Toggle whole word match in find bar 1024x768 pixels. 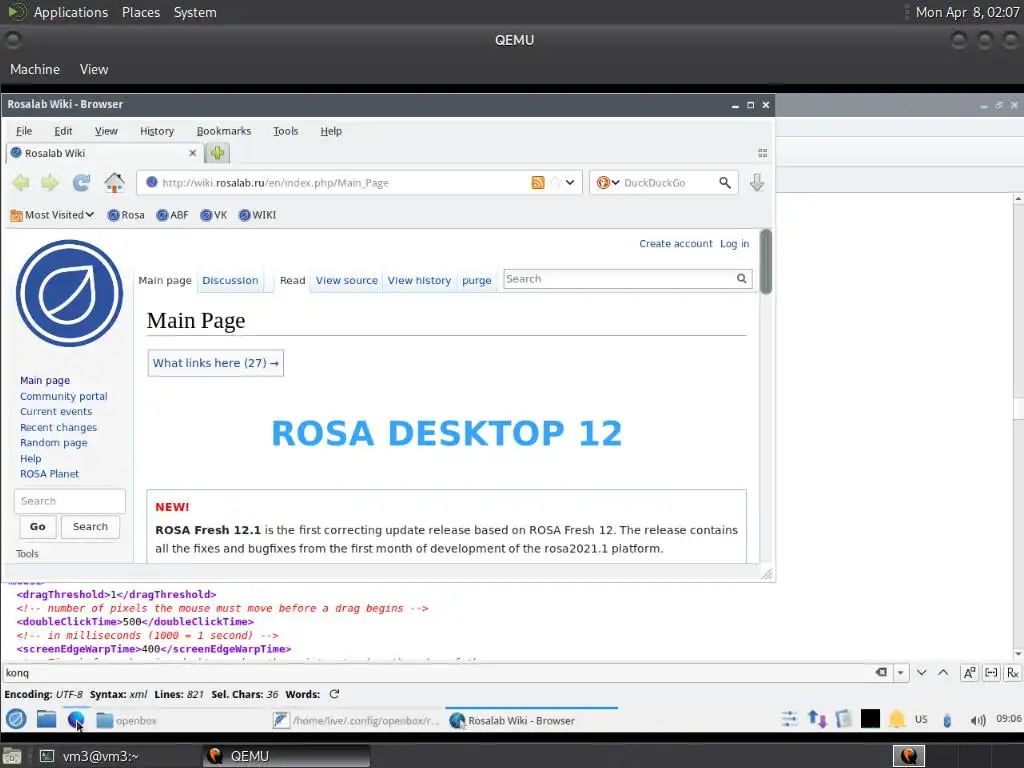coord(991,673)
